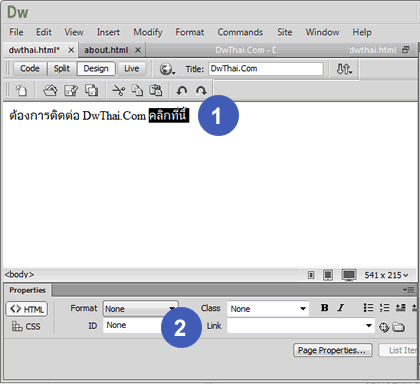Click the ต้องการติดต่อ DwThai.Com text
This screenshot has height=384, width=420.
[x=77, y=115]
